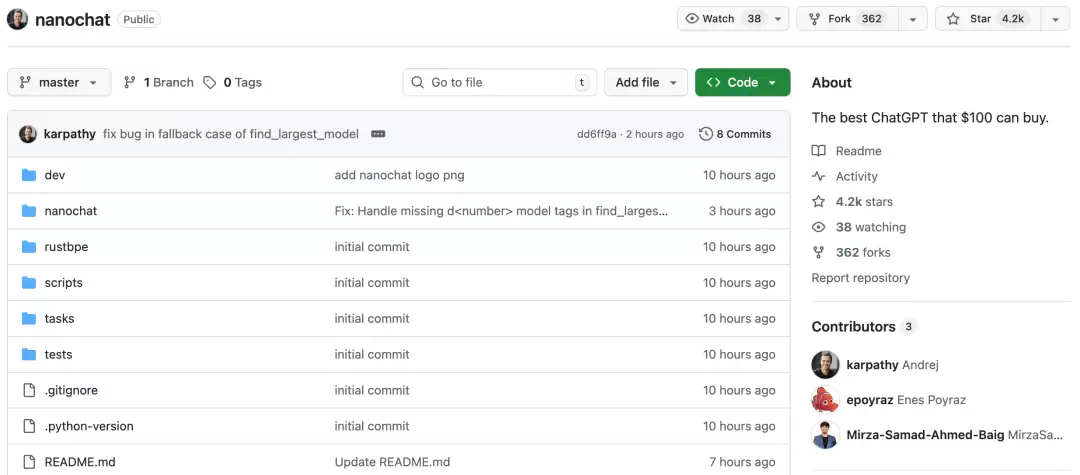Viewport: 1080px width, 475px height.
Task: Open the rustbpe folder
Action: pyautogui.click(x=66, y=247)
